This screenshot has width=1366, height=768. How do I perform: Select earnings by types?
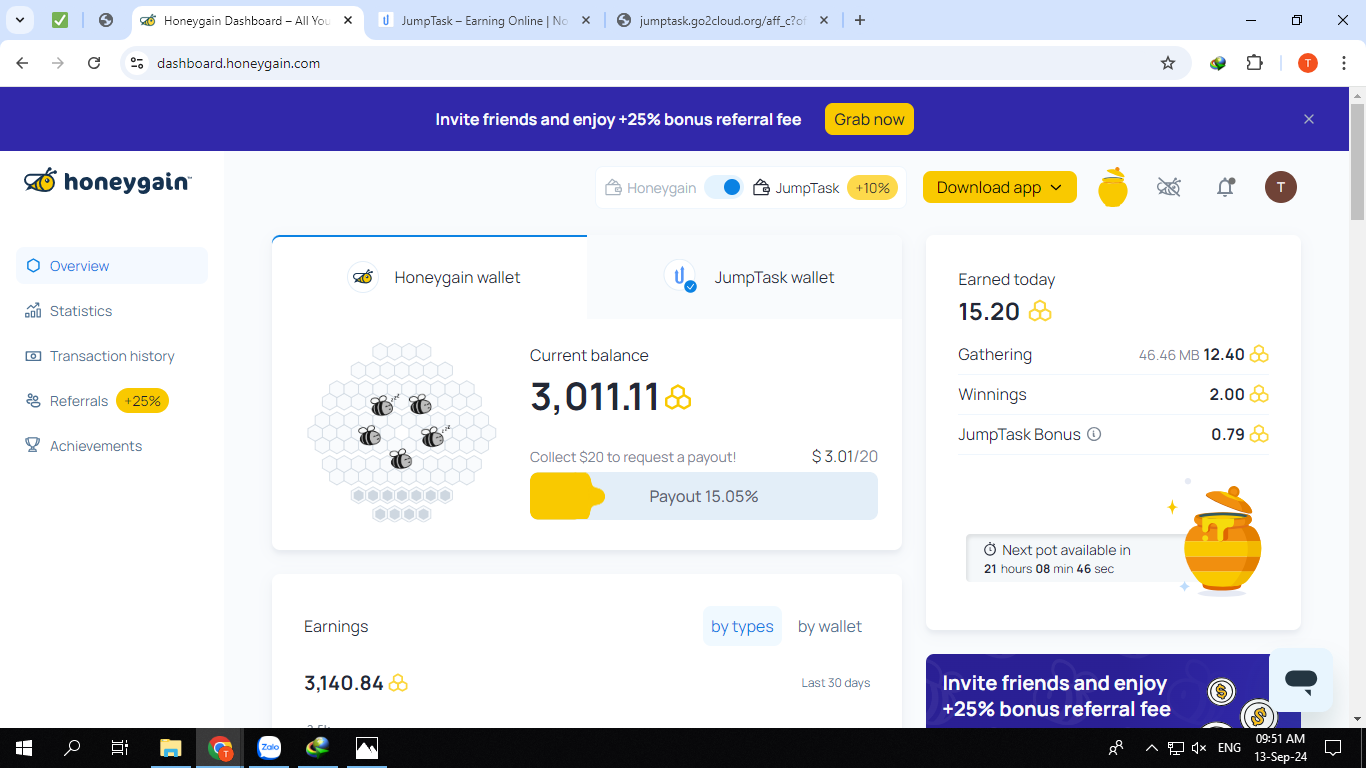[x=742, y=627]
